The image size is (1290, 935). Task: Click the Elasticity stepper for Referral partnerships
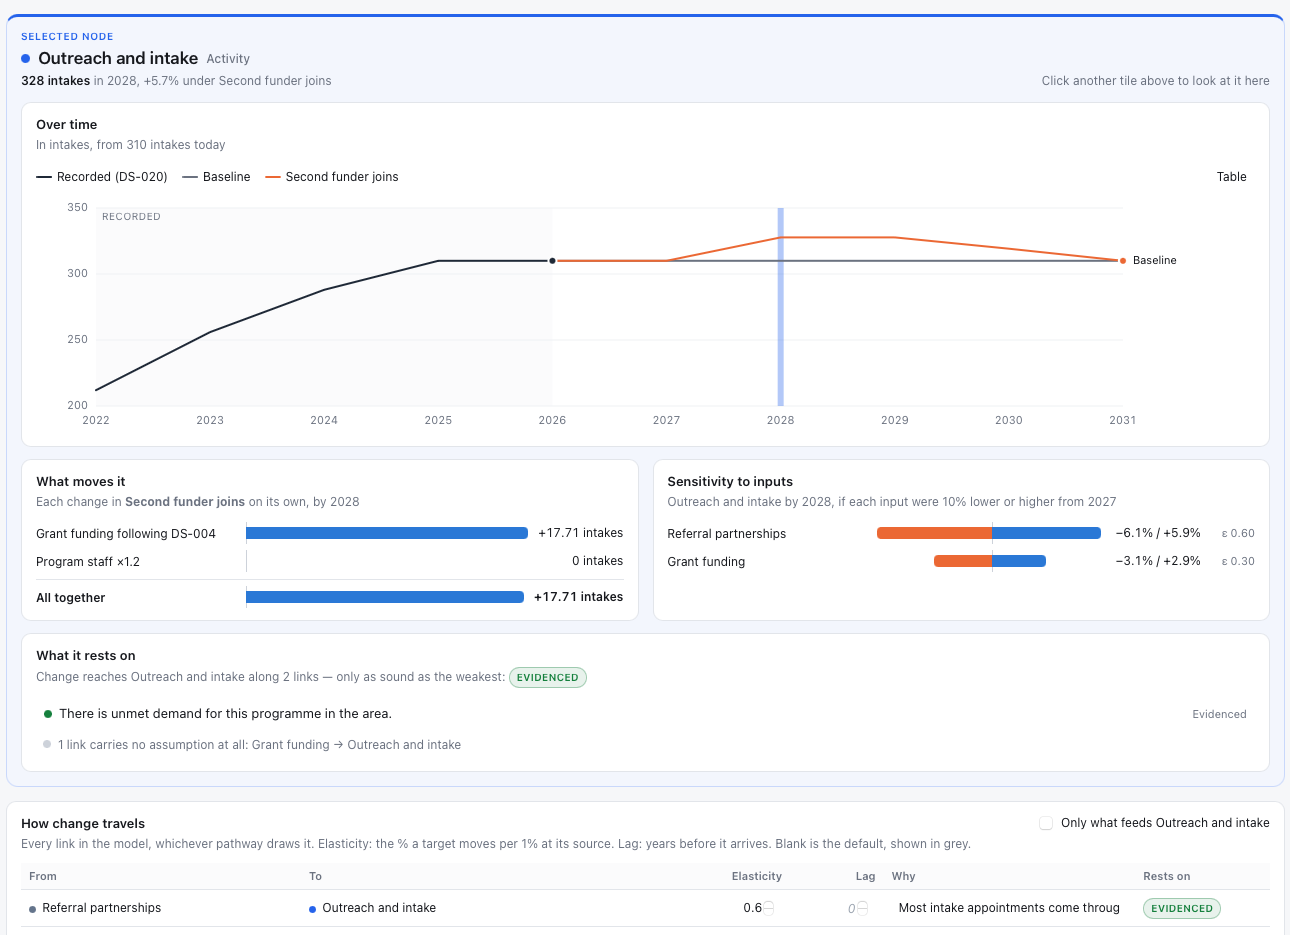point(768,908)
